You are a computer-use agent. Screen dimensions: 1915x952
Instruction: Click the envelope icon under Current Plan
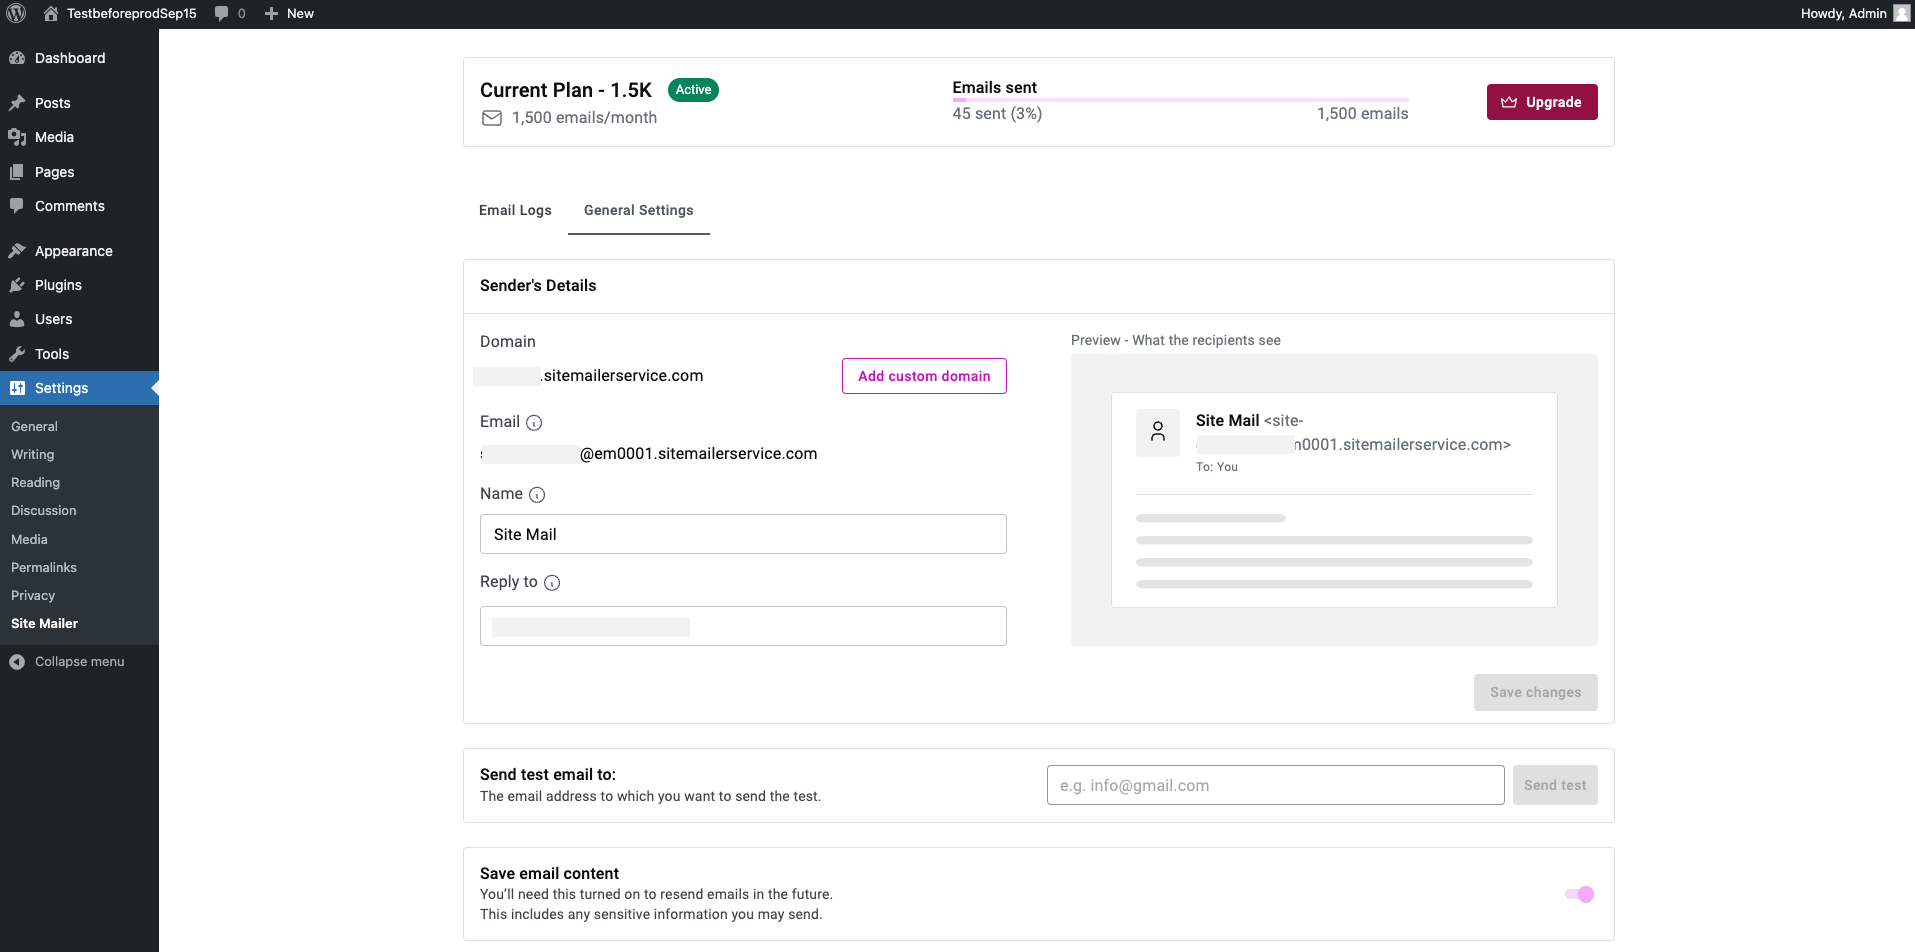point(492,118)
